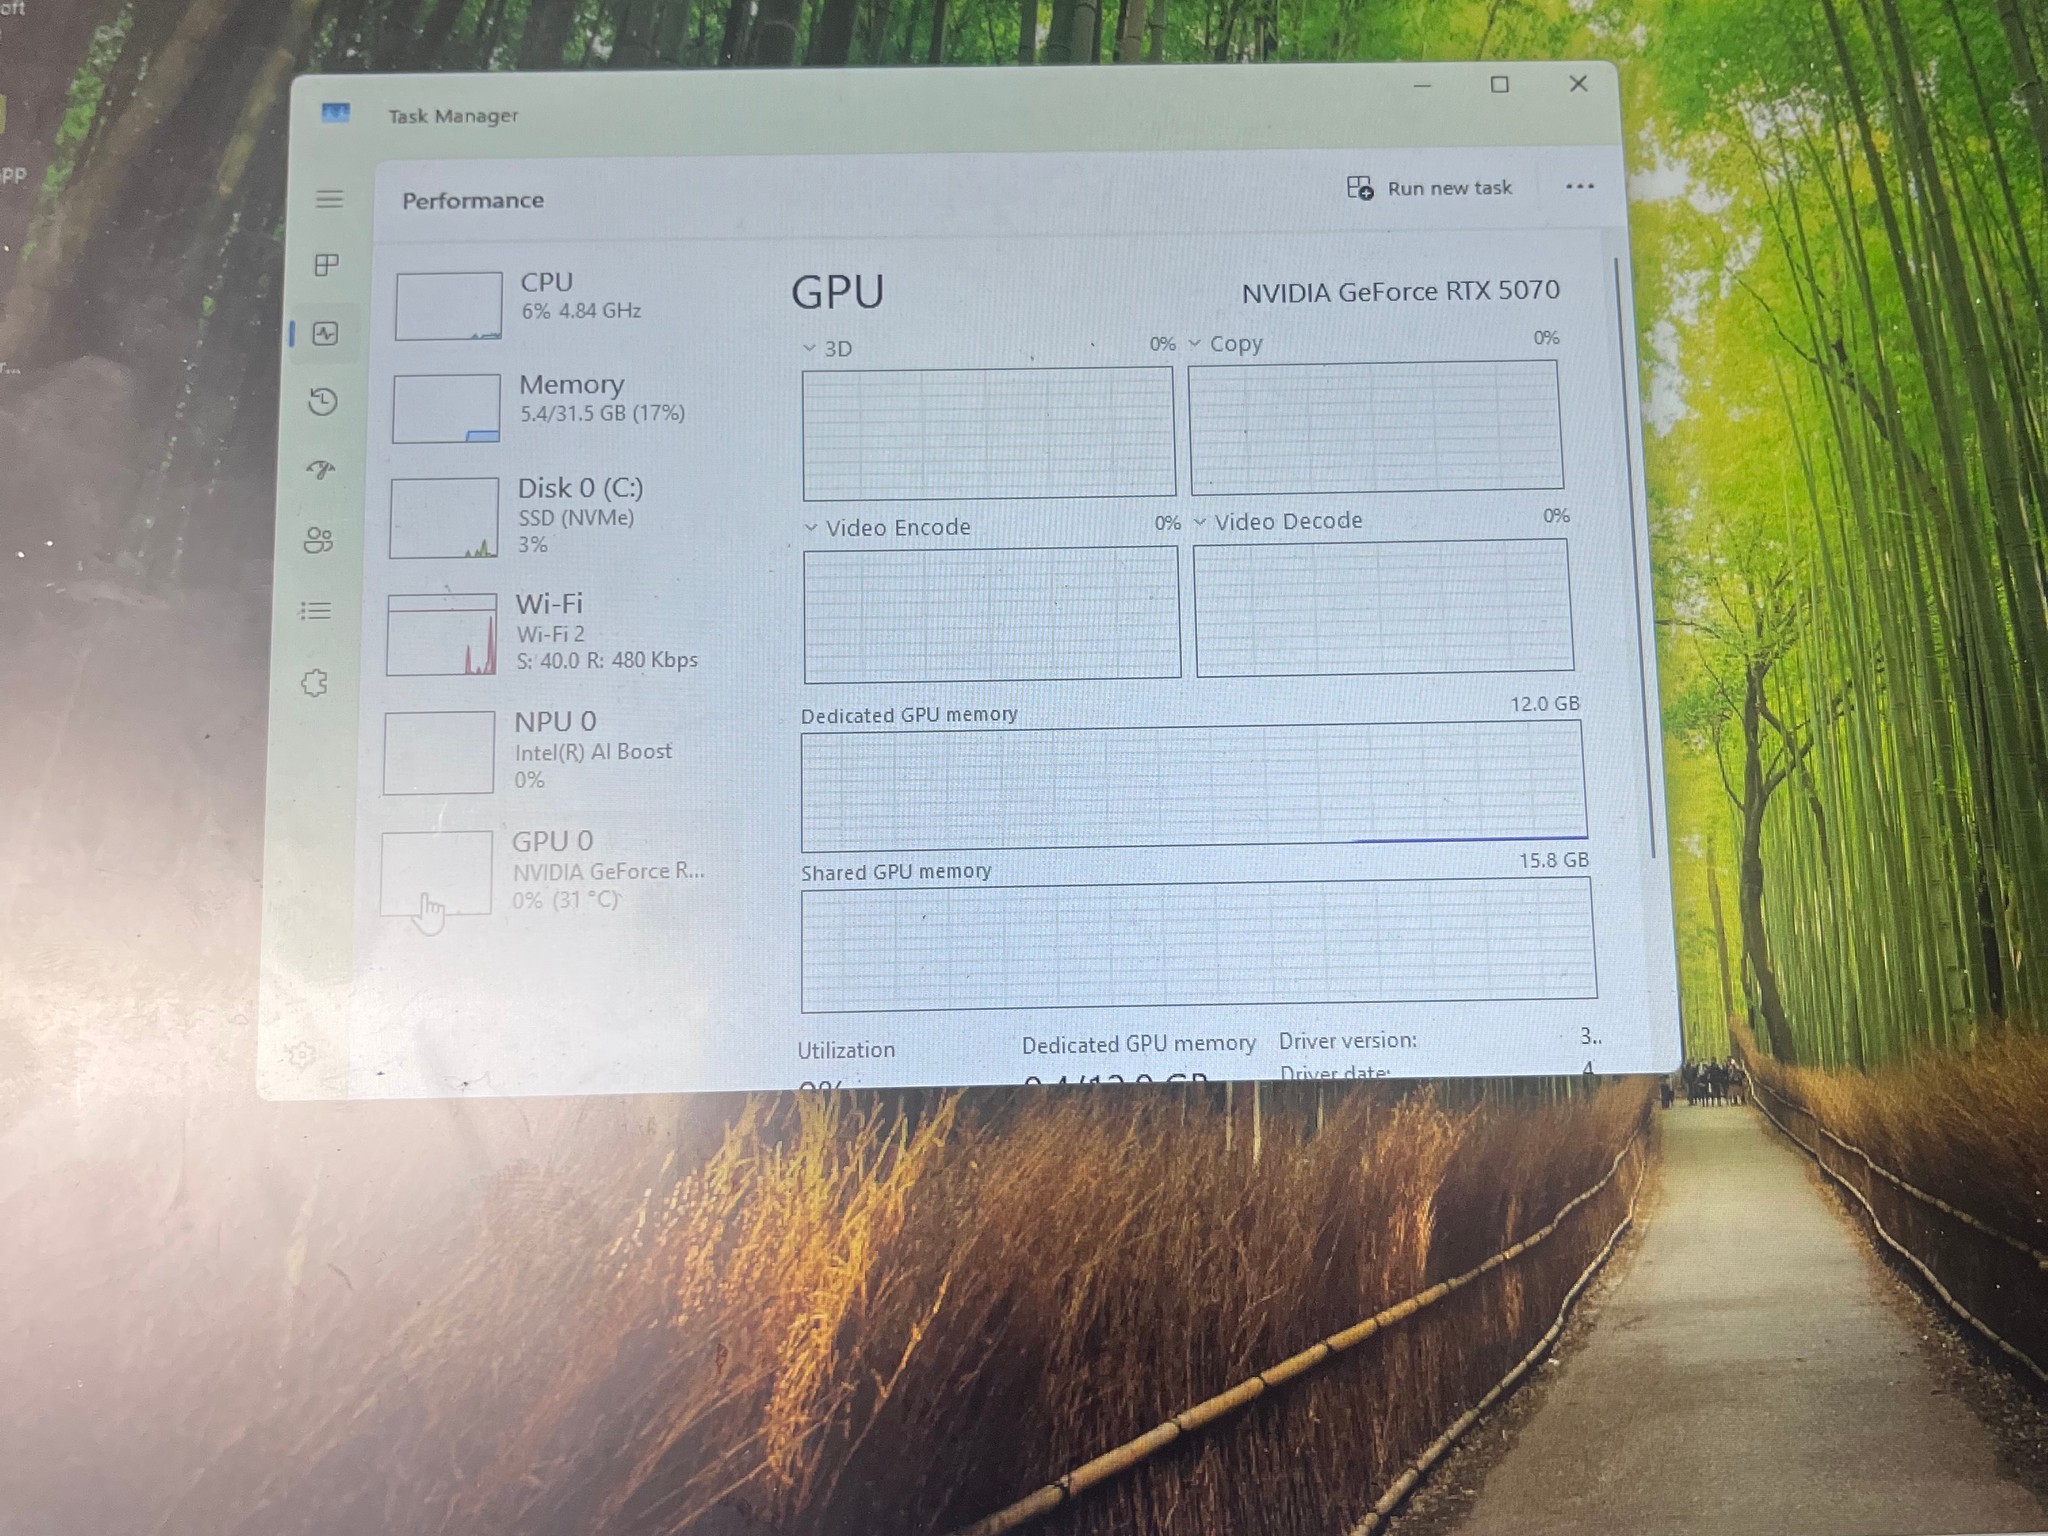The image size is (2048, 1536).
Task: Open the three-dot more options menu
Action: pos(1579,186)
